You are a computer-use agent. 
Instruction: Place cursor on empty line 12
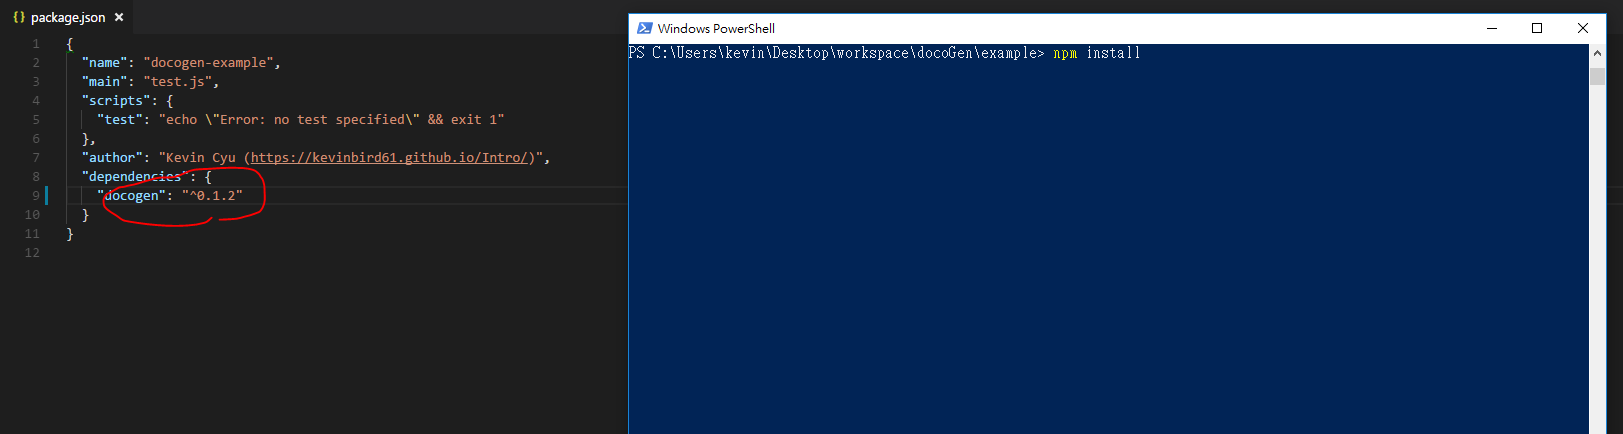(x=340, y=252)
